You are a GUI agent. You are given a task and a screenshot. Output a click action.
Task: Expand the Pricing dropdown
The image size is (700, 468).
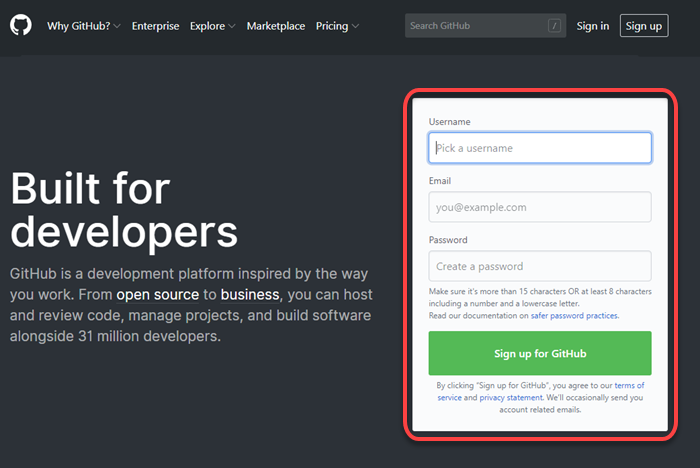click(337, 26)
